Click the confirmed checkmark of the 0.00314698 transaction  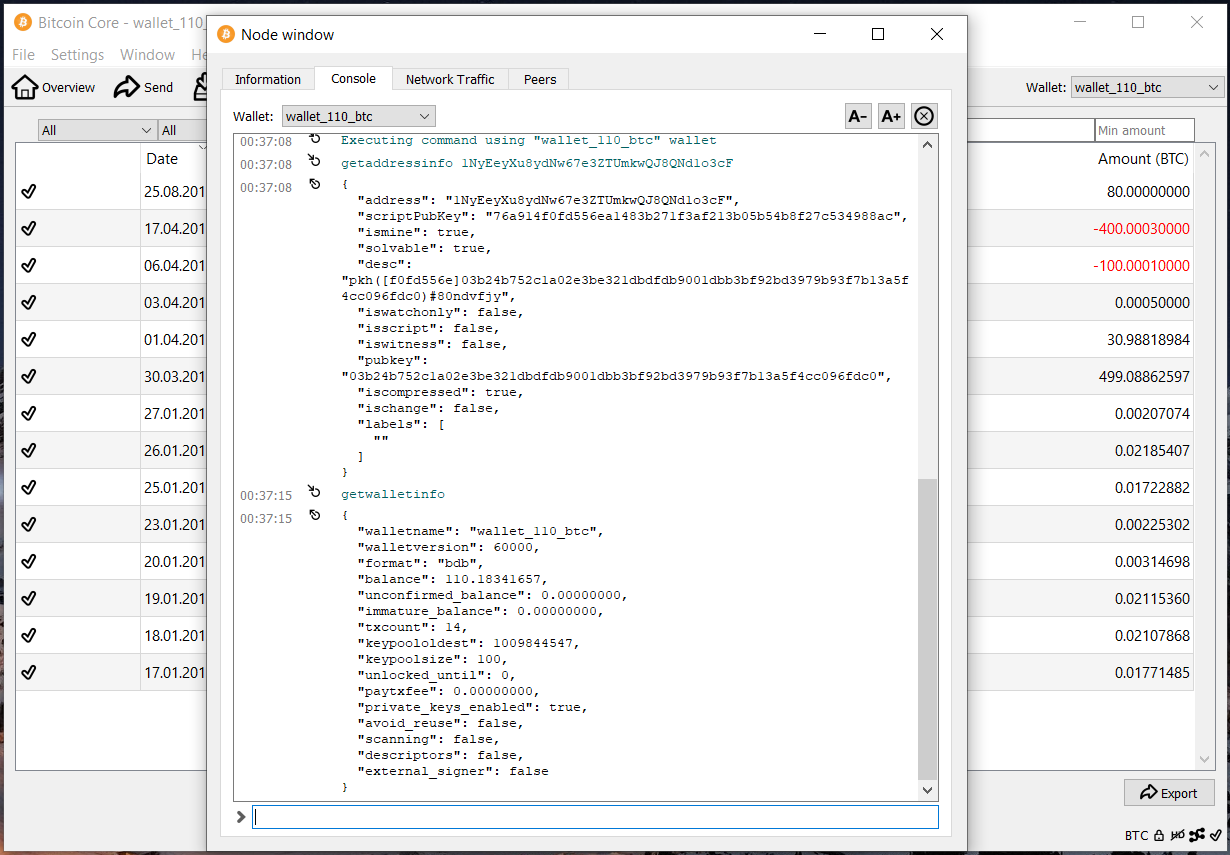pos(28,562)
